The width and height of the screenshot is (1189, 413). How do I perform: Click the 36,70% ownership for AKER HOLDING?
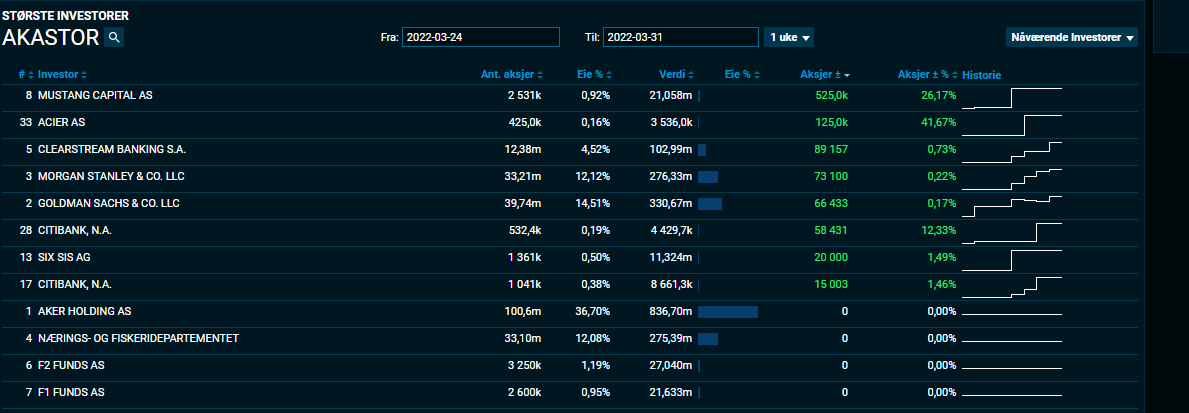592,311
